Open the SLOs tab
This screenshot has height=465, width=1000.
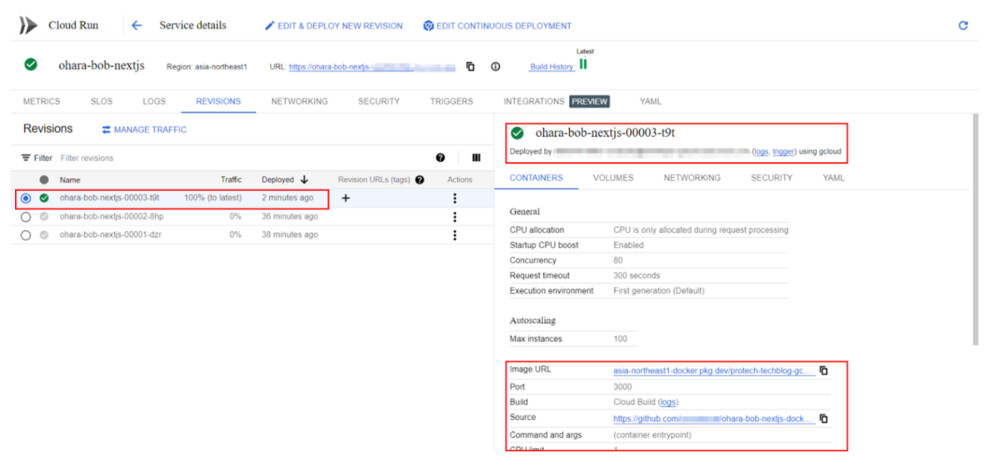click(101, 101)
